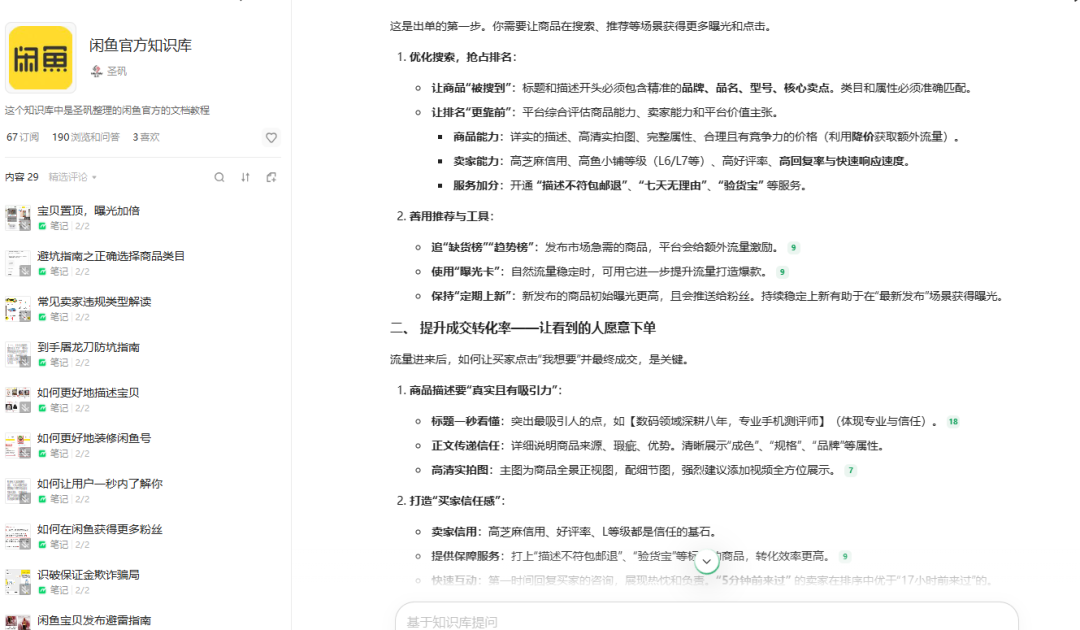Click the sort order icon

point(245,177)
